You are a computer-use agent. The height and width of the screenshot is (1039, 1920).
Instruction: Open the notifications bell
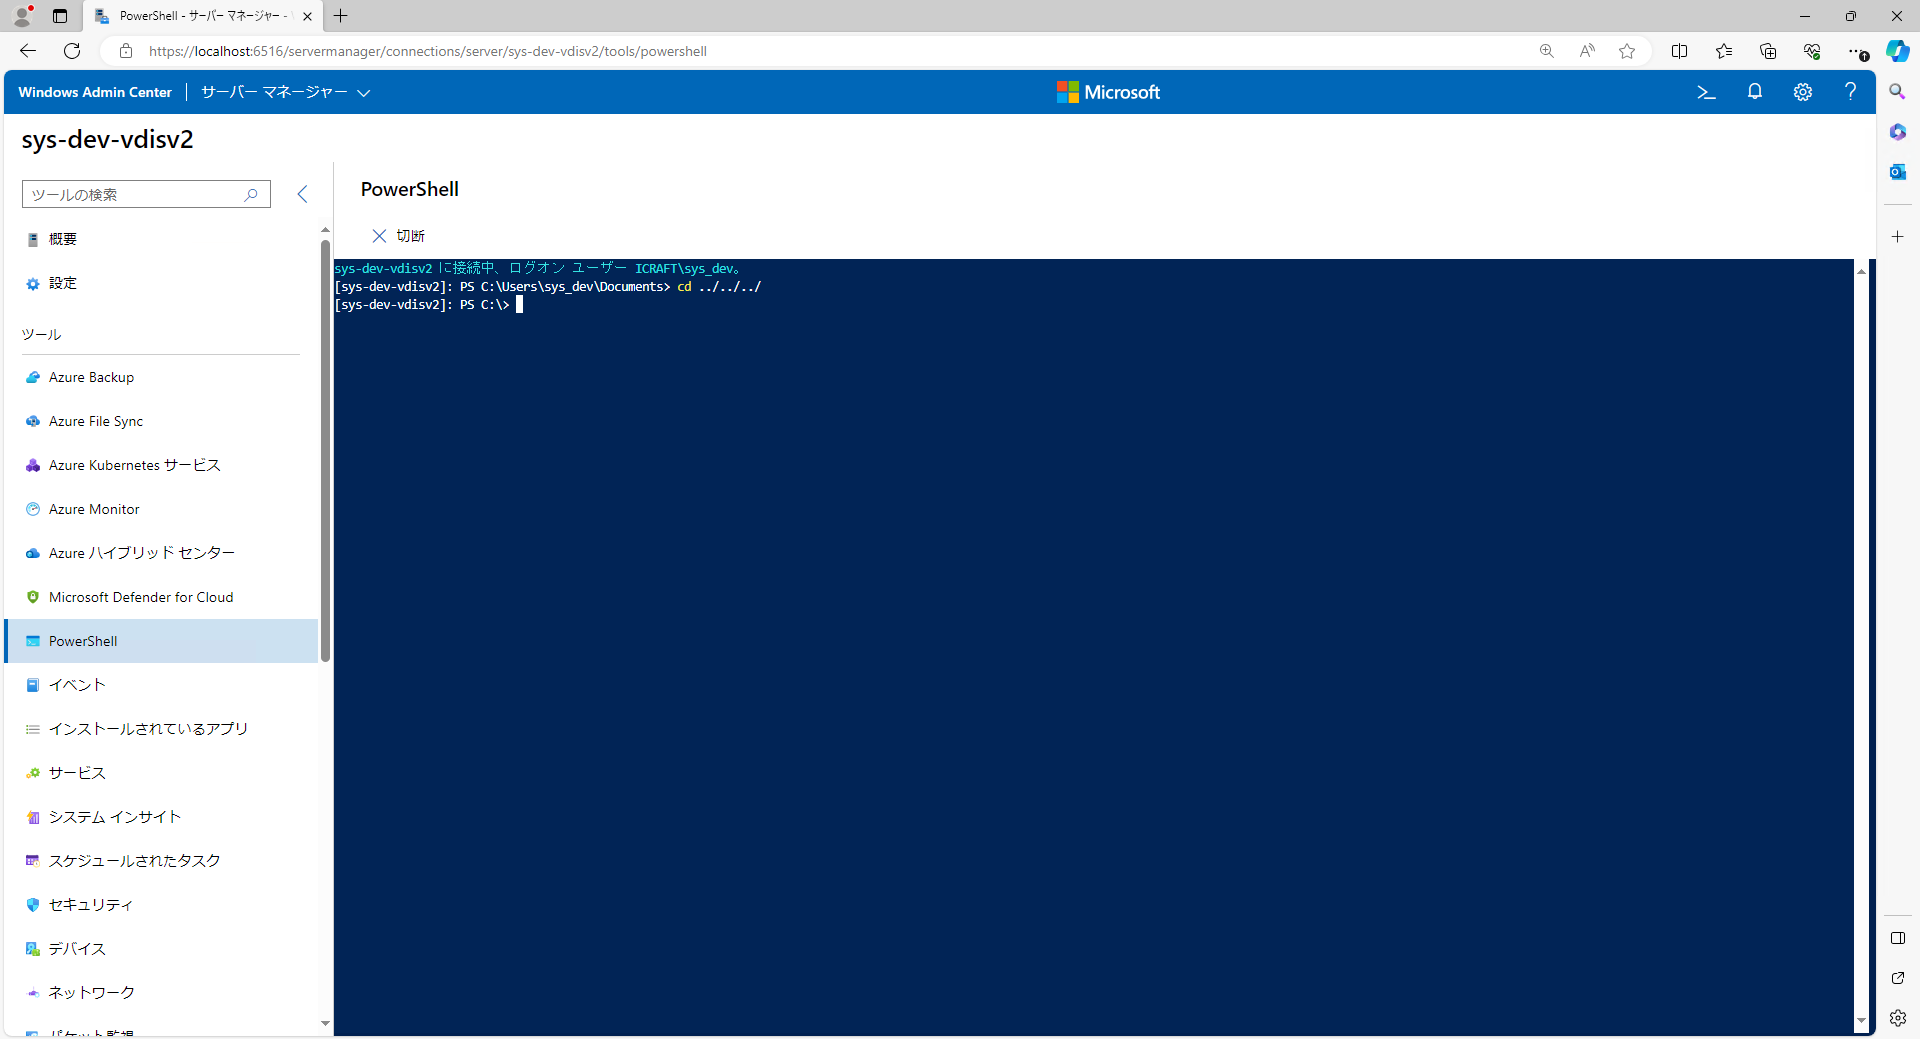pyautogui.click(x=1754, y=92)
